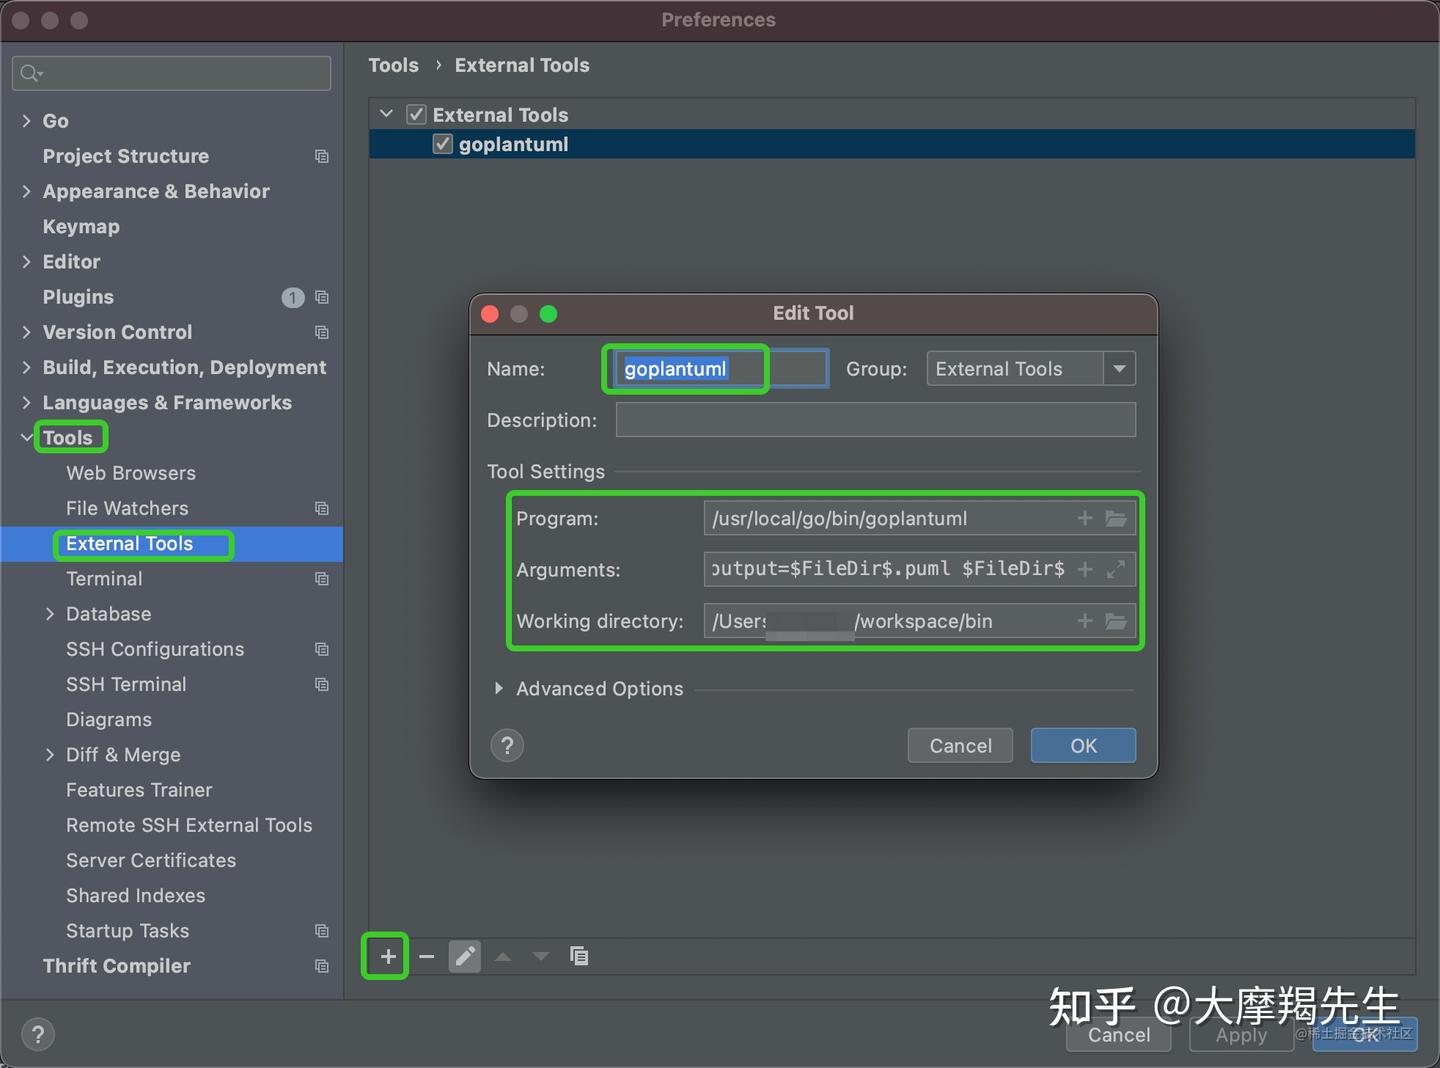Screen dimensions: 1440x1068
Task: Cancel the Edit Tool dialog
Action: pyautogui.click(x=960, y=746)
